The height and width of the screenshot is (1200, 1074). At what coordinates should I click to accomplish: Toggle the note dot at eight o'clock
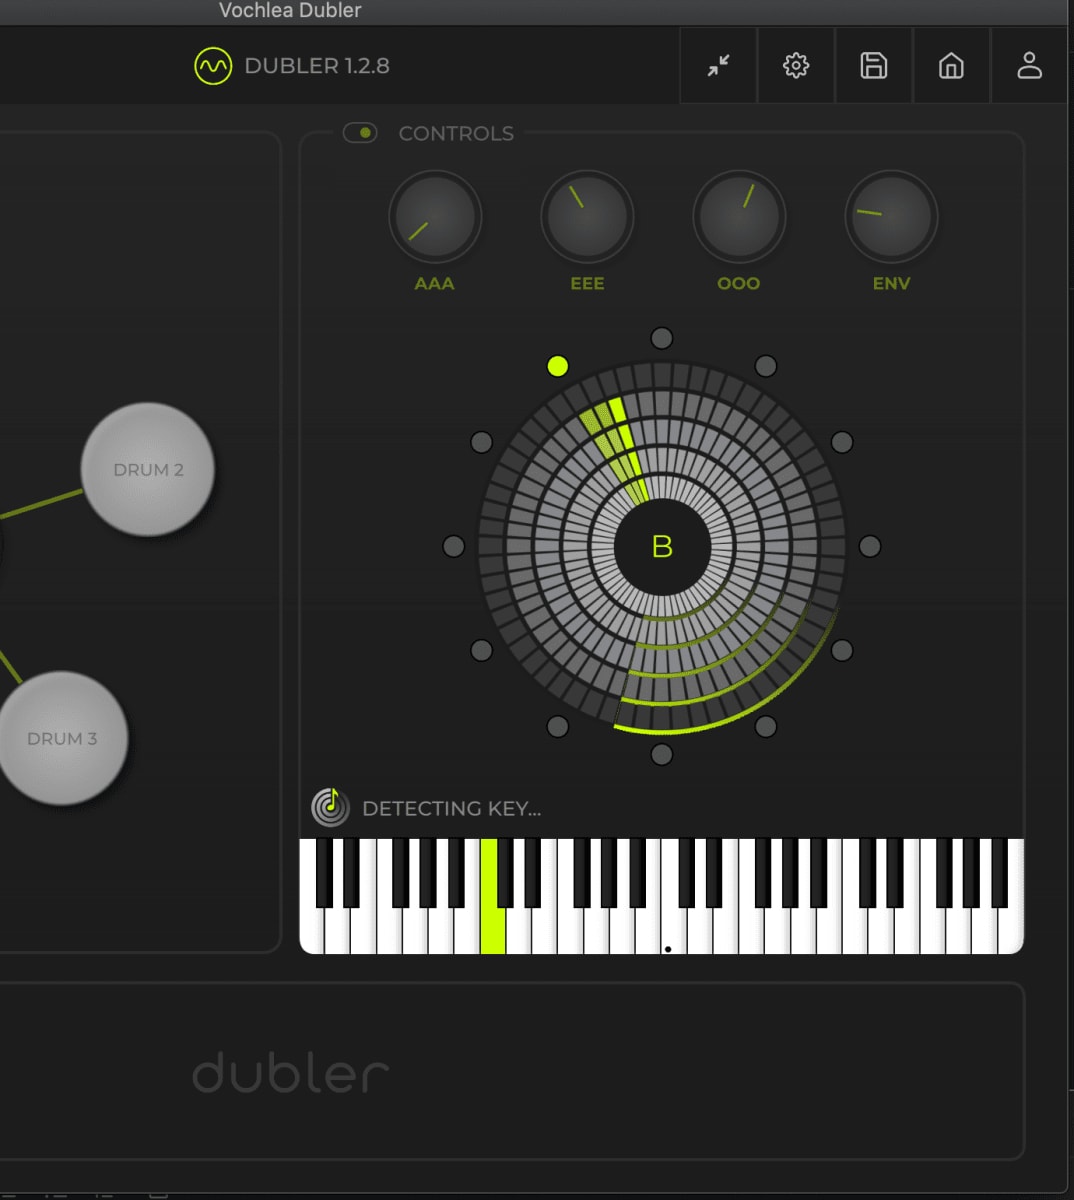[x=482, y=650]
